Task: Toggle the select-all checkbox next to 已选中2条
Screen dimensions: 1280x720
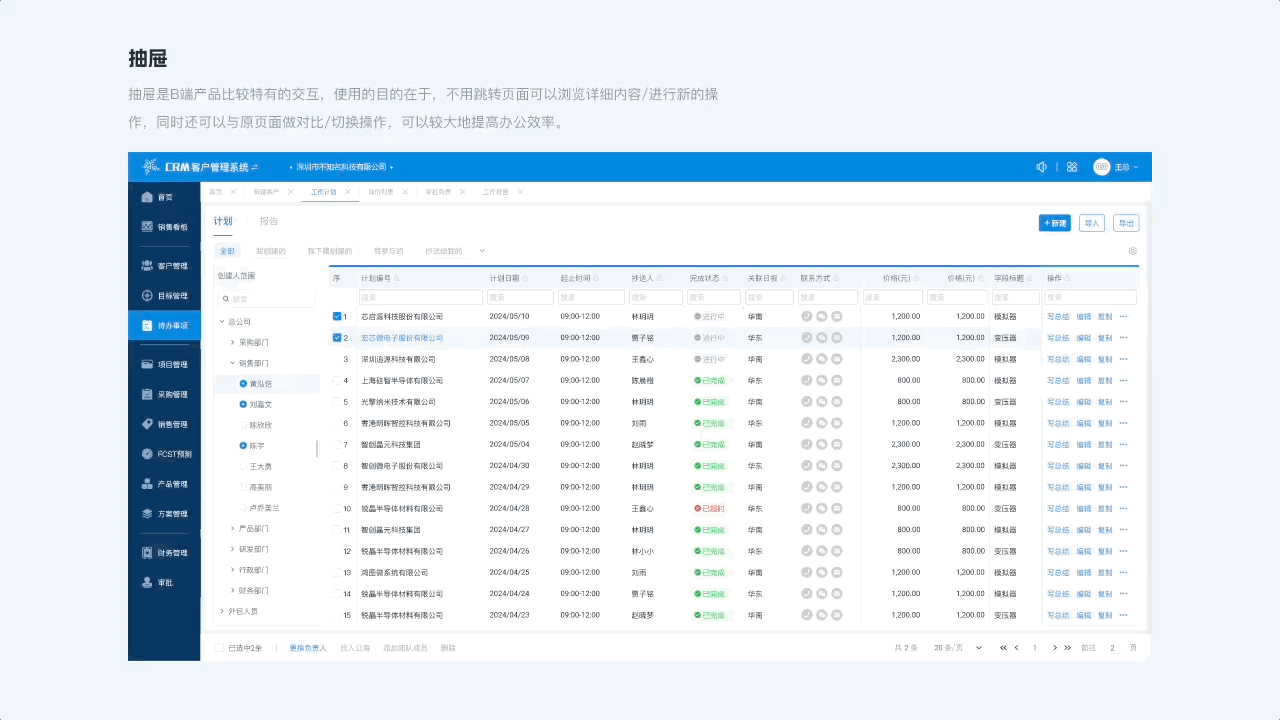Action: (x=219, y=648)
